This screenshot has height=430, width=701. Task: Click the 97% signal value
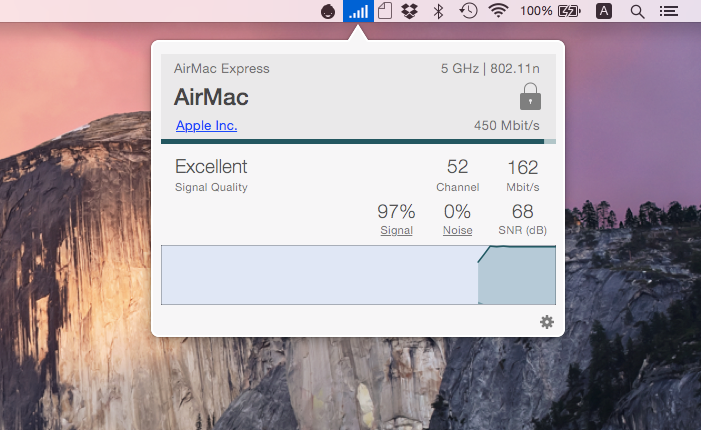(396, 211)
